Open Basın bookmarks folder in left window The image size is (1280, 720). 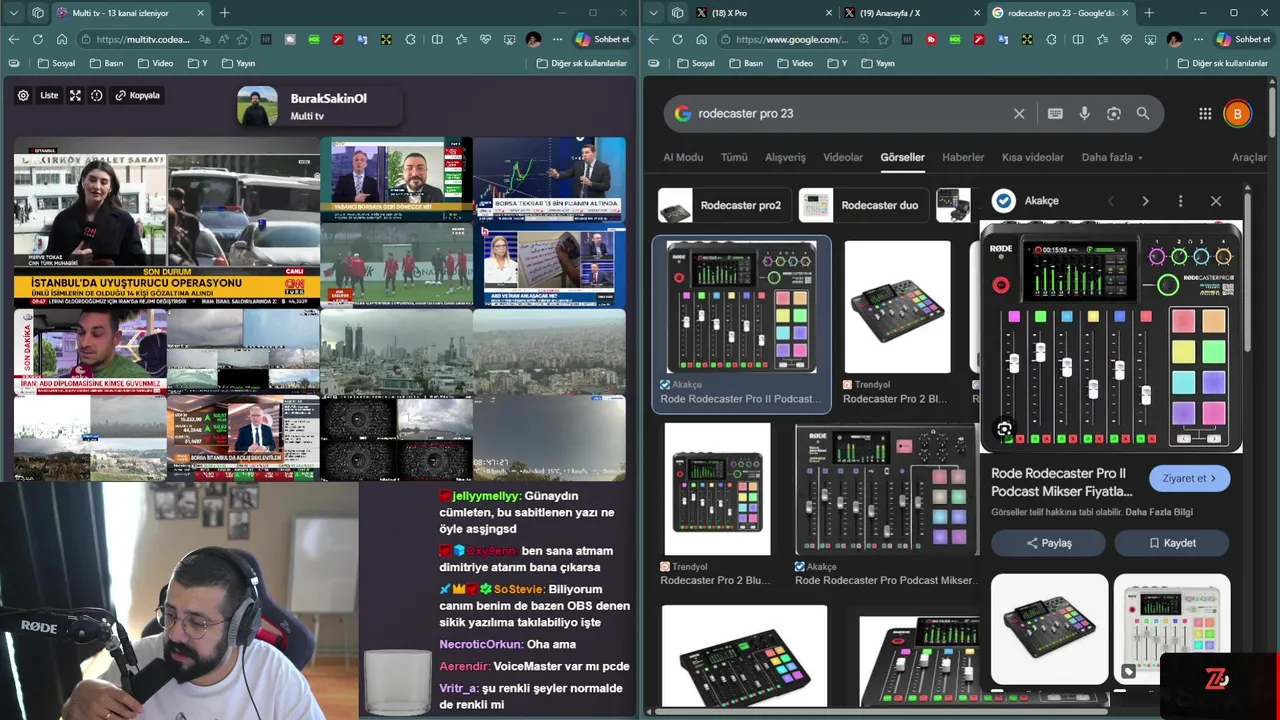[106, 63]
